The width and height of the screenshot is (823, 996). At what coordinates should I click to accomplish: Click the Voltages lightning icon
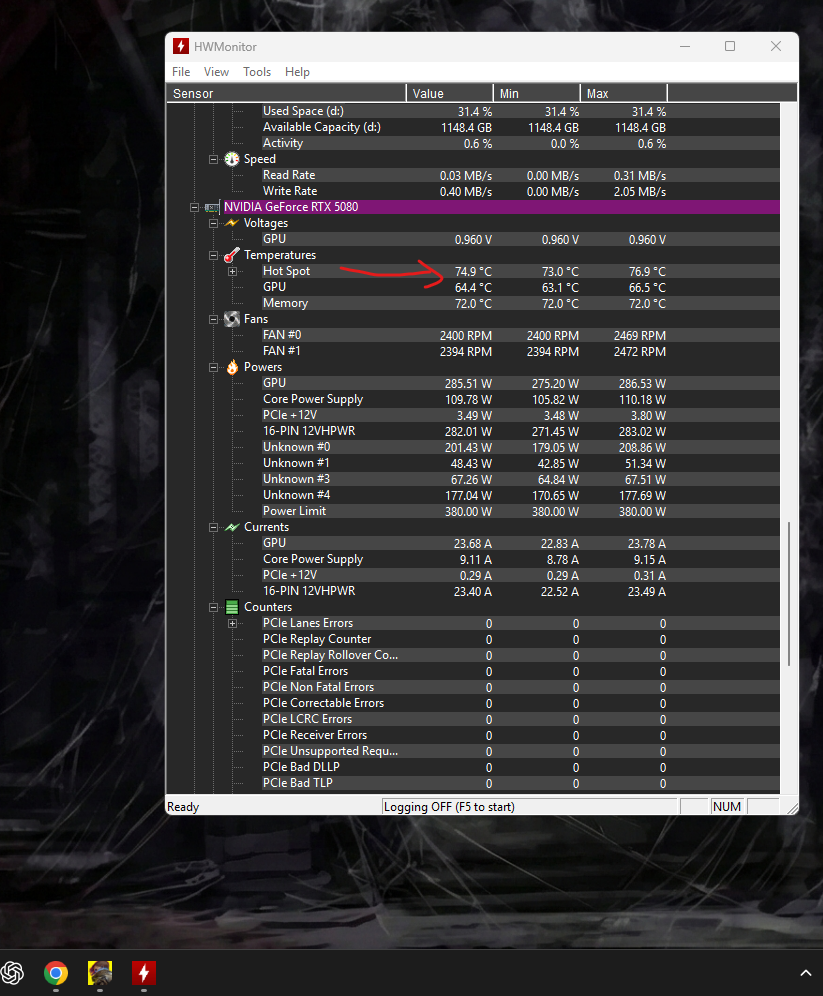232,223
